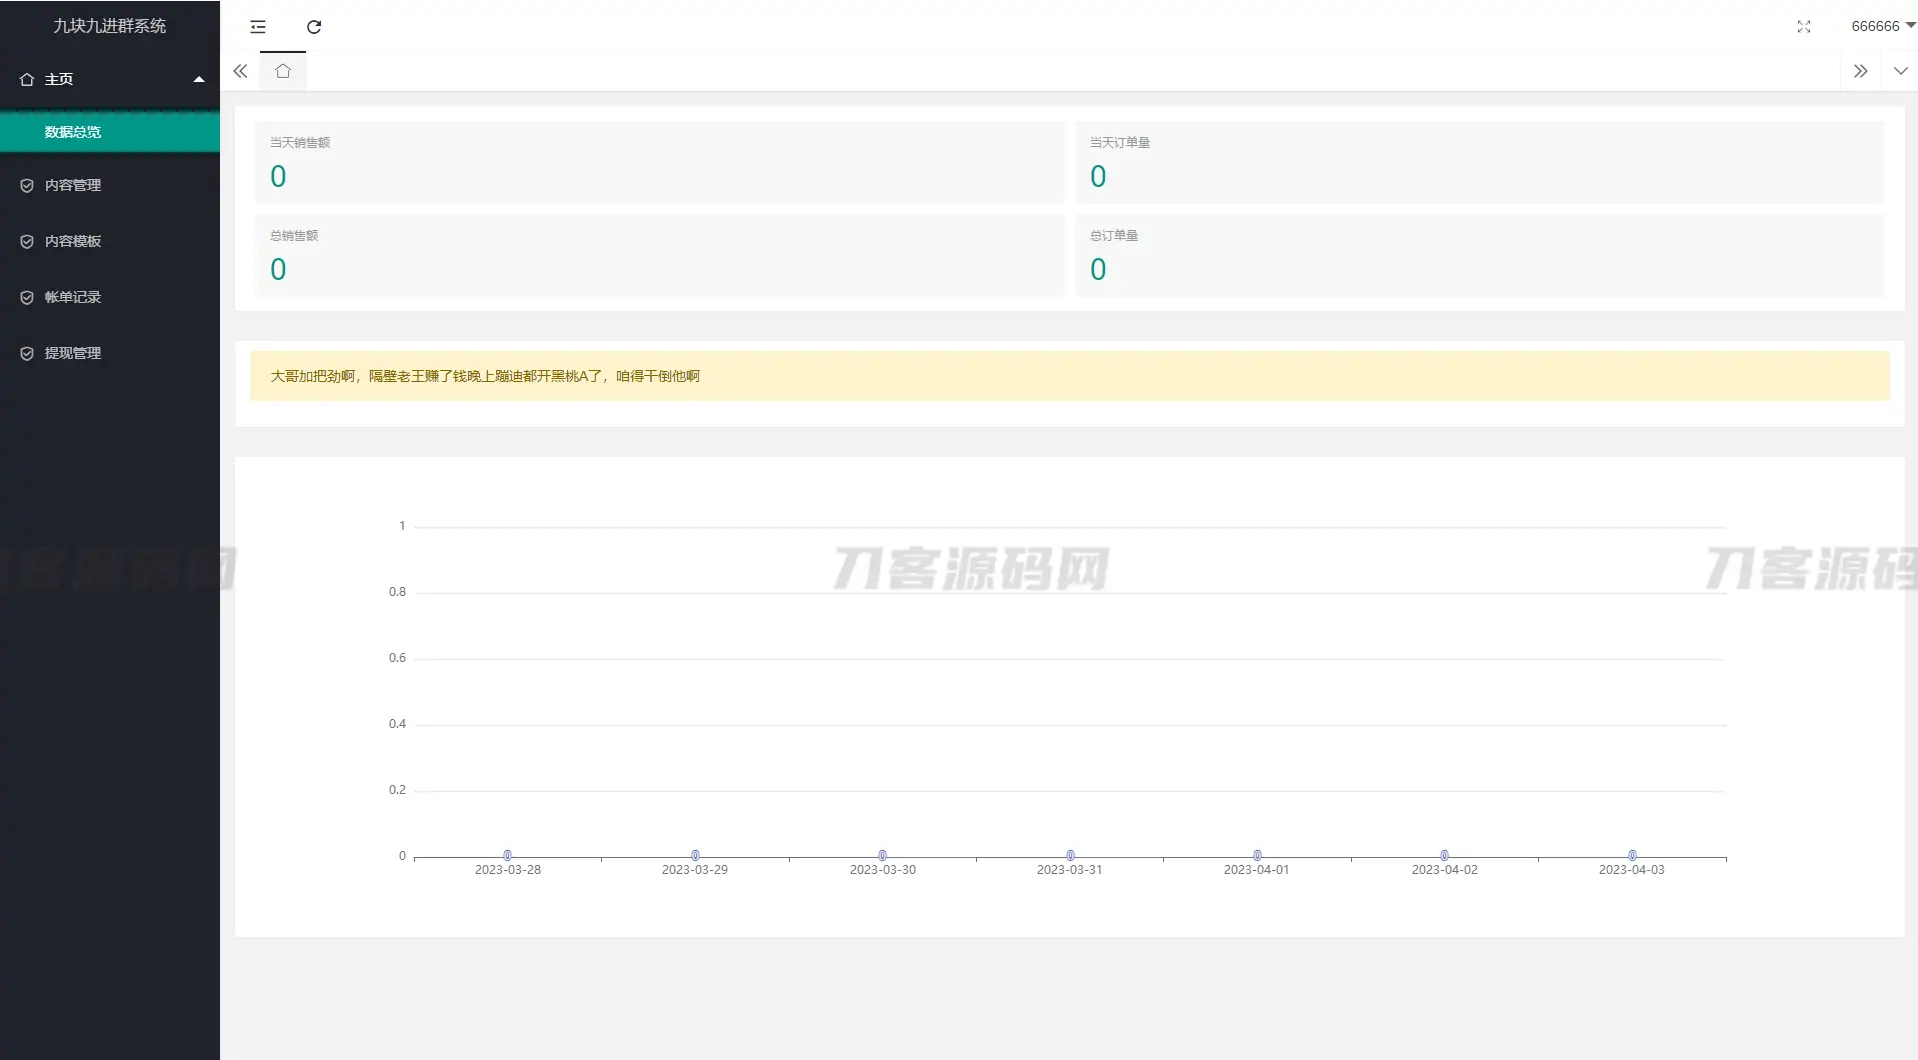Open the tab options chevron at far right
This screenshot has width=1918, height=1060.
pos(1900,70)
